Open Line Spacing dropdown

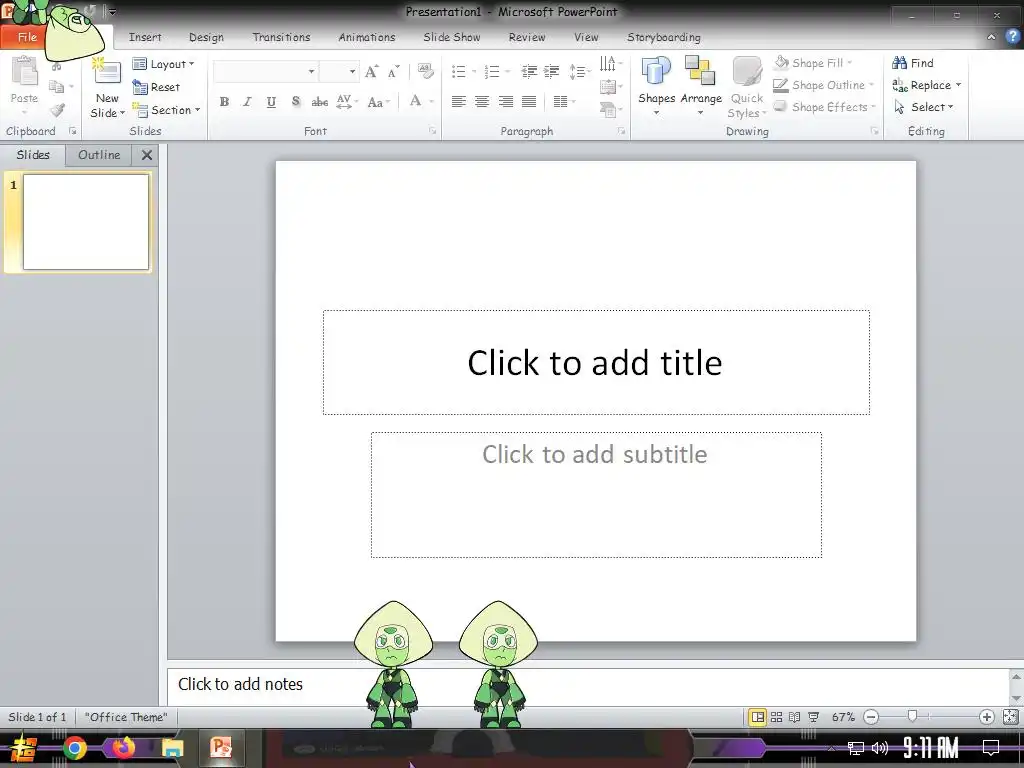tap(579, 71)
